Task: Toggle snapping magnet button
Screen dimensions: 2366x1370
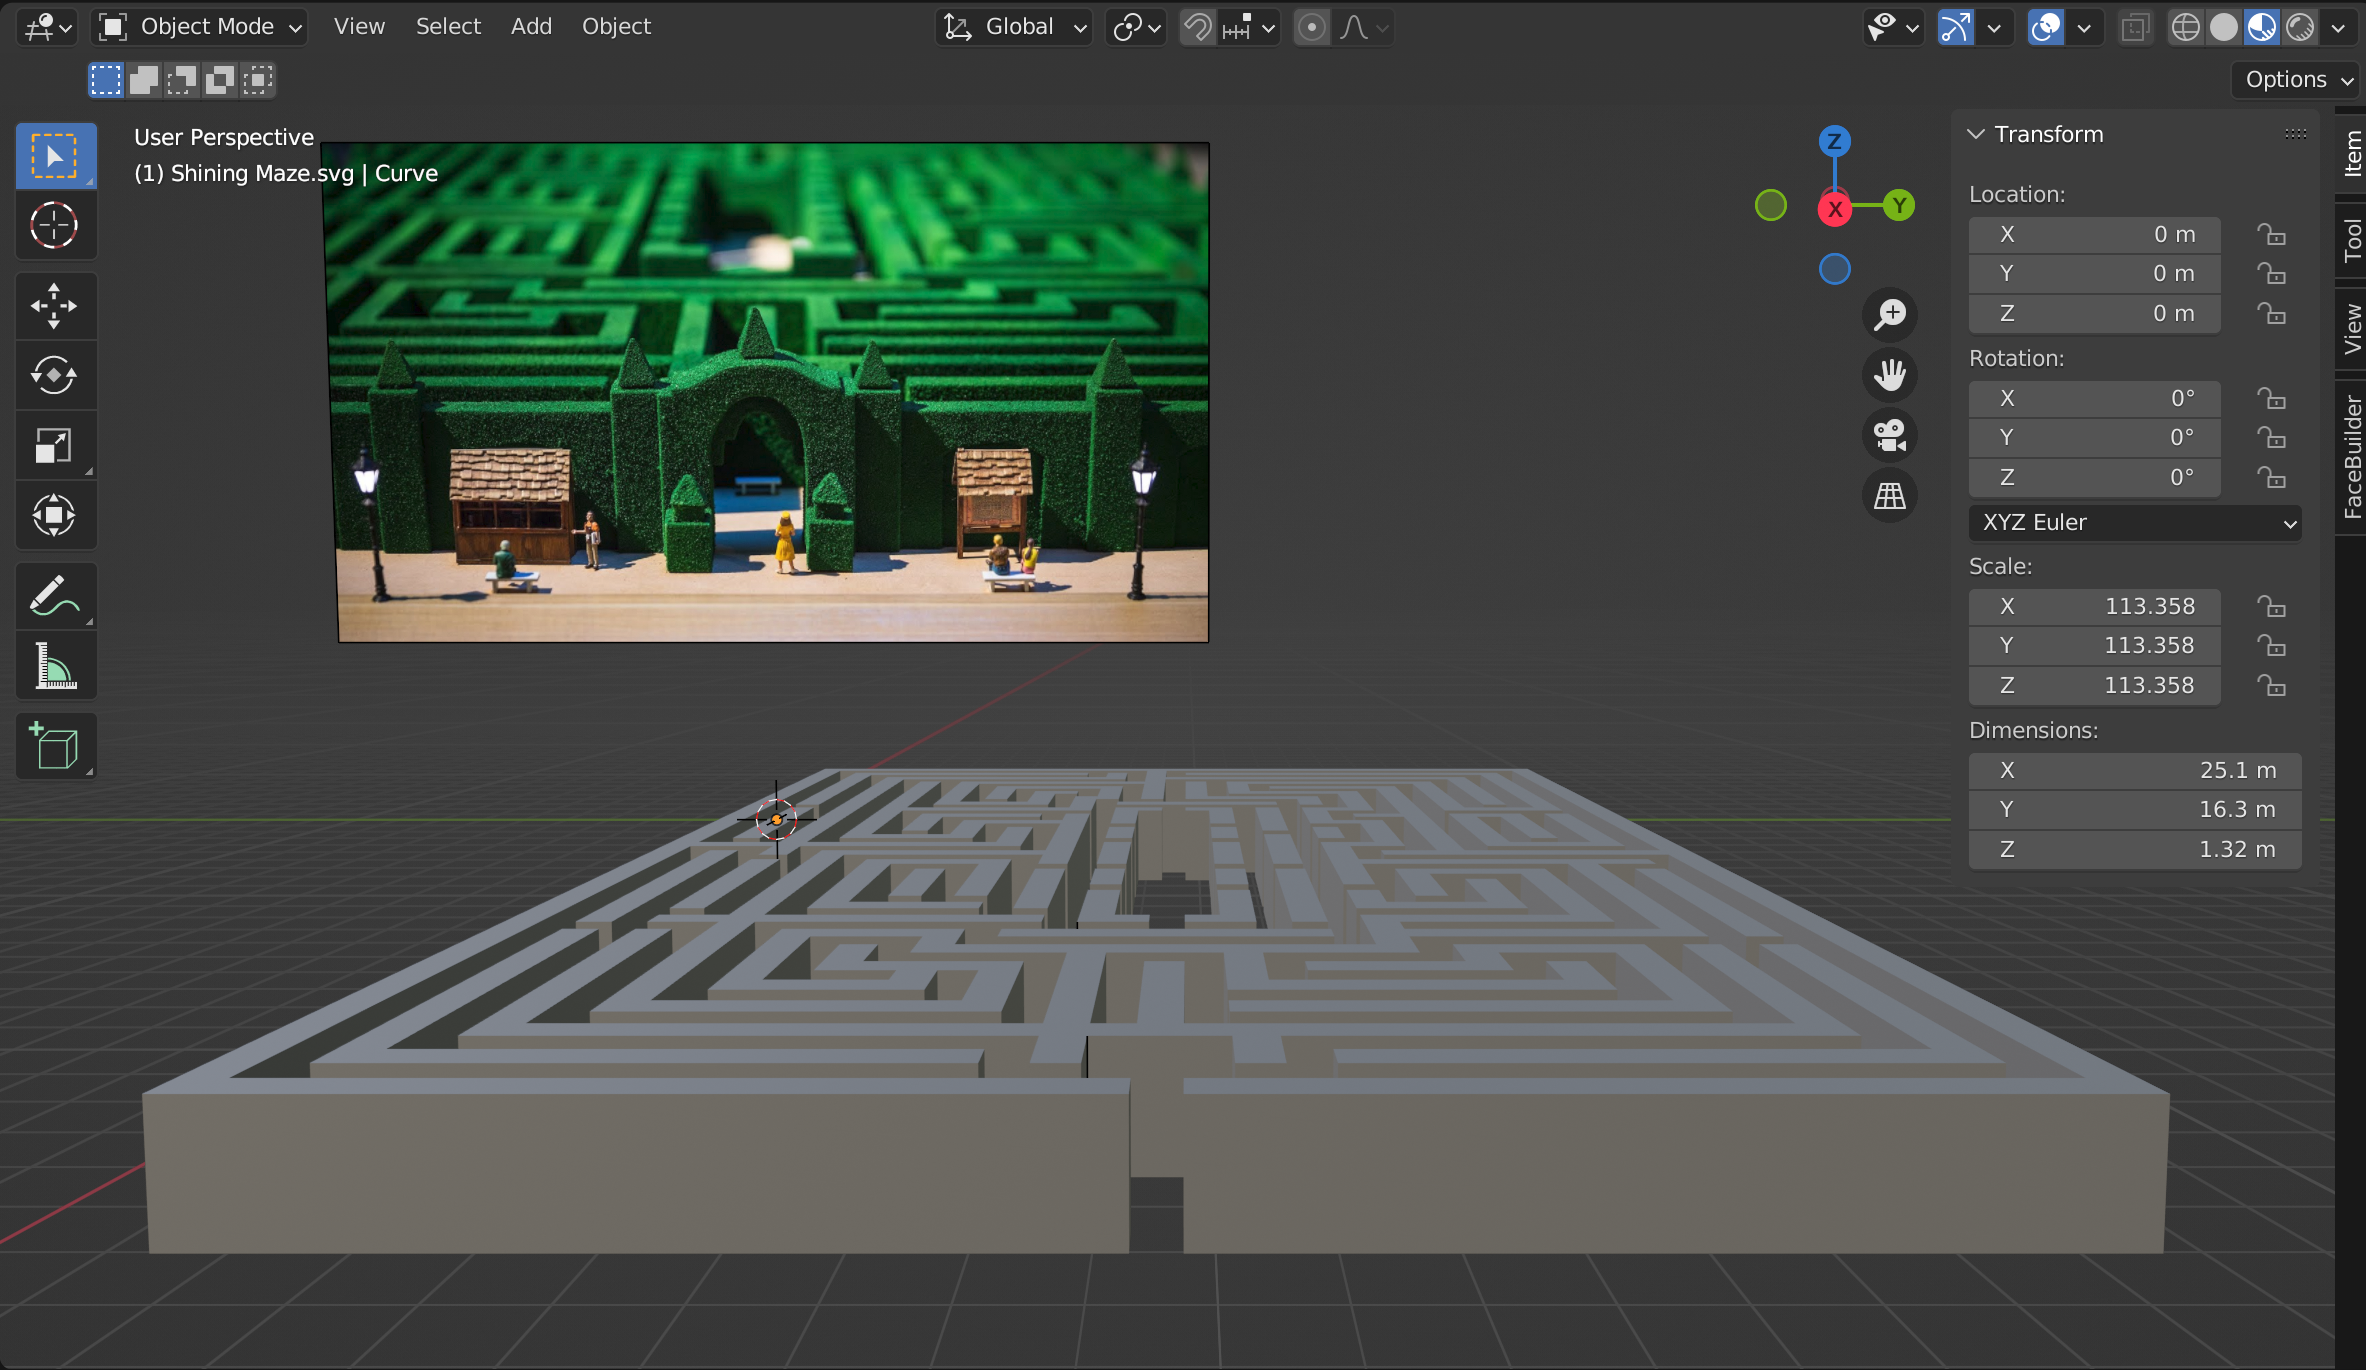Action: pyautogui.click(x=1197, y=27)
